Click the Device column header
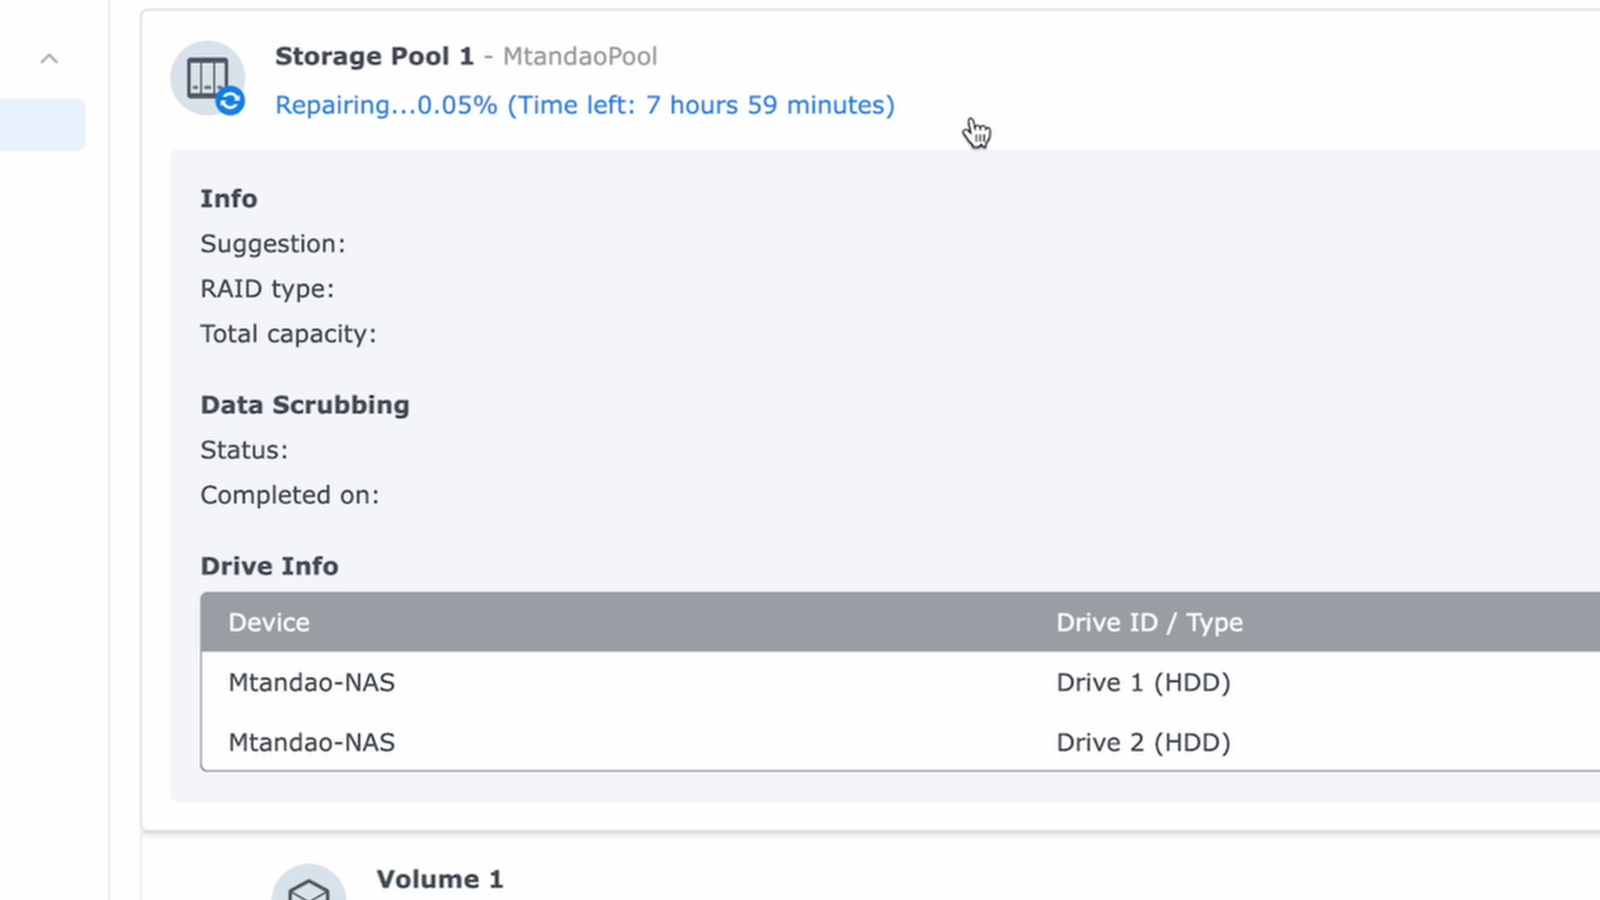Image resolution: width=1600 pixels, height=900 pixels. click(x=268, y=621)
